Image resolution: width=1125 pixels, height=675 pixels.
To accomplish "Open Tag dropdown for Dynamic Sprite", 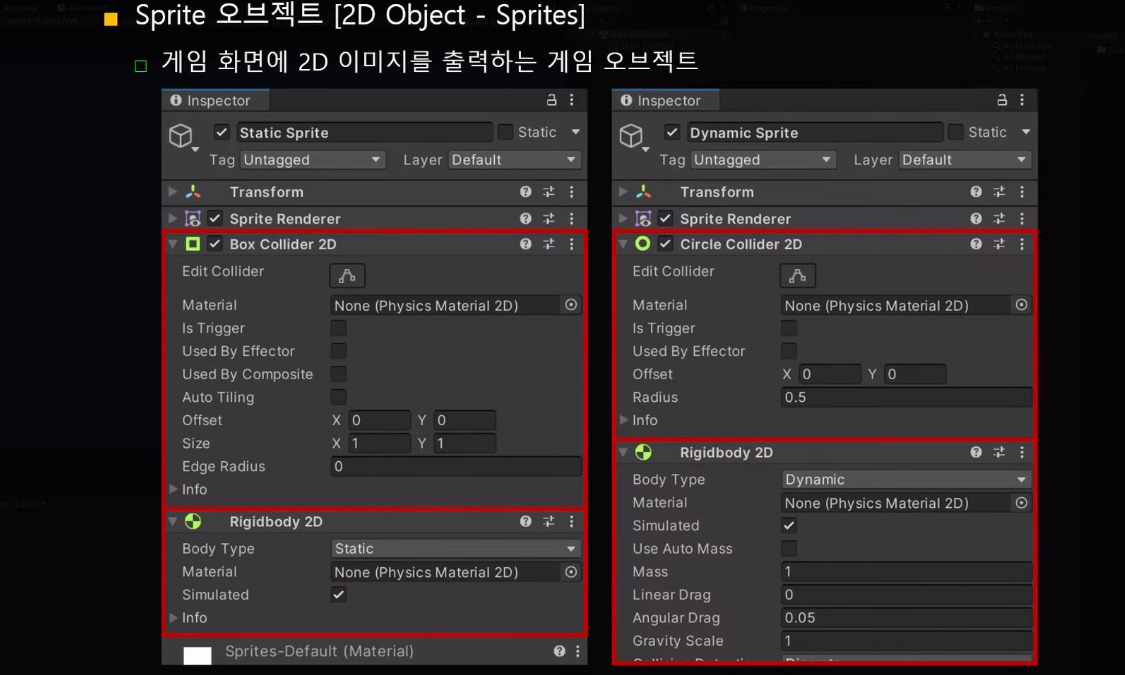I will click(x=763, y=160).
